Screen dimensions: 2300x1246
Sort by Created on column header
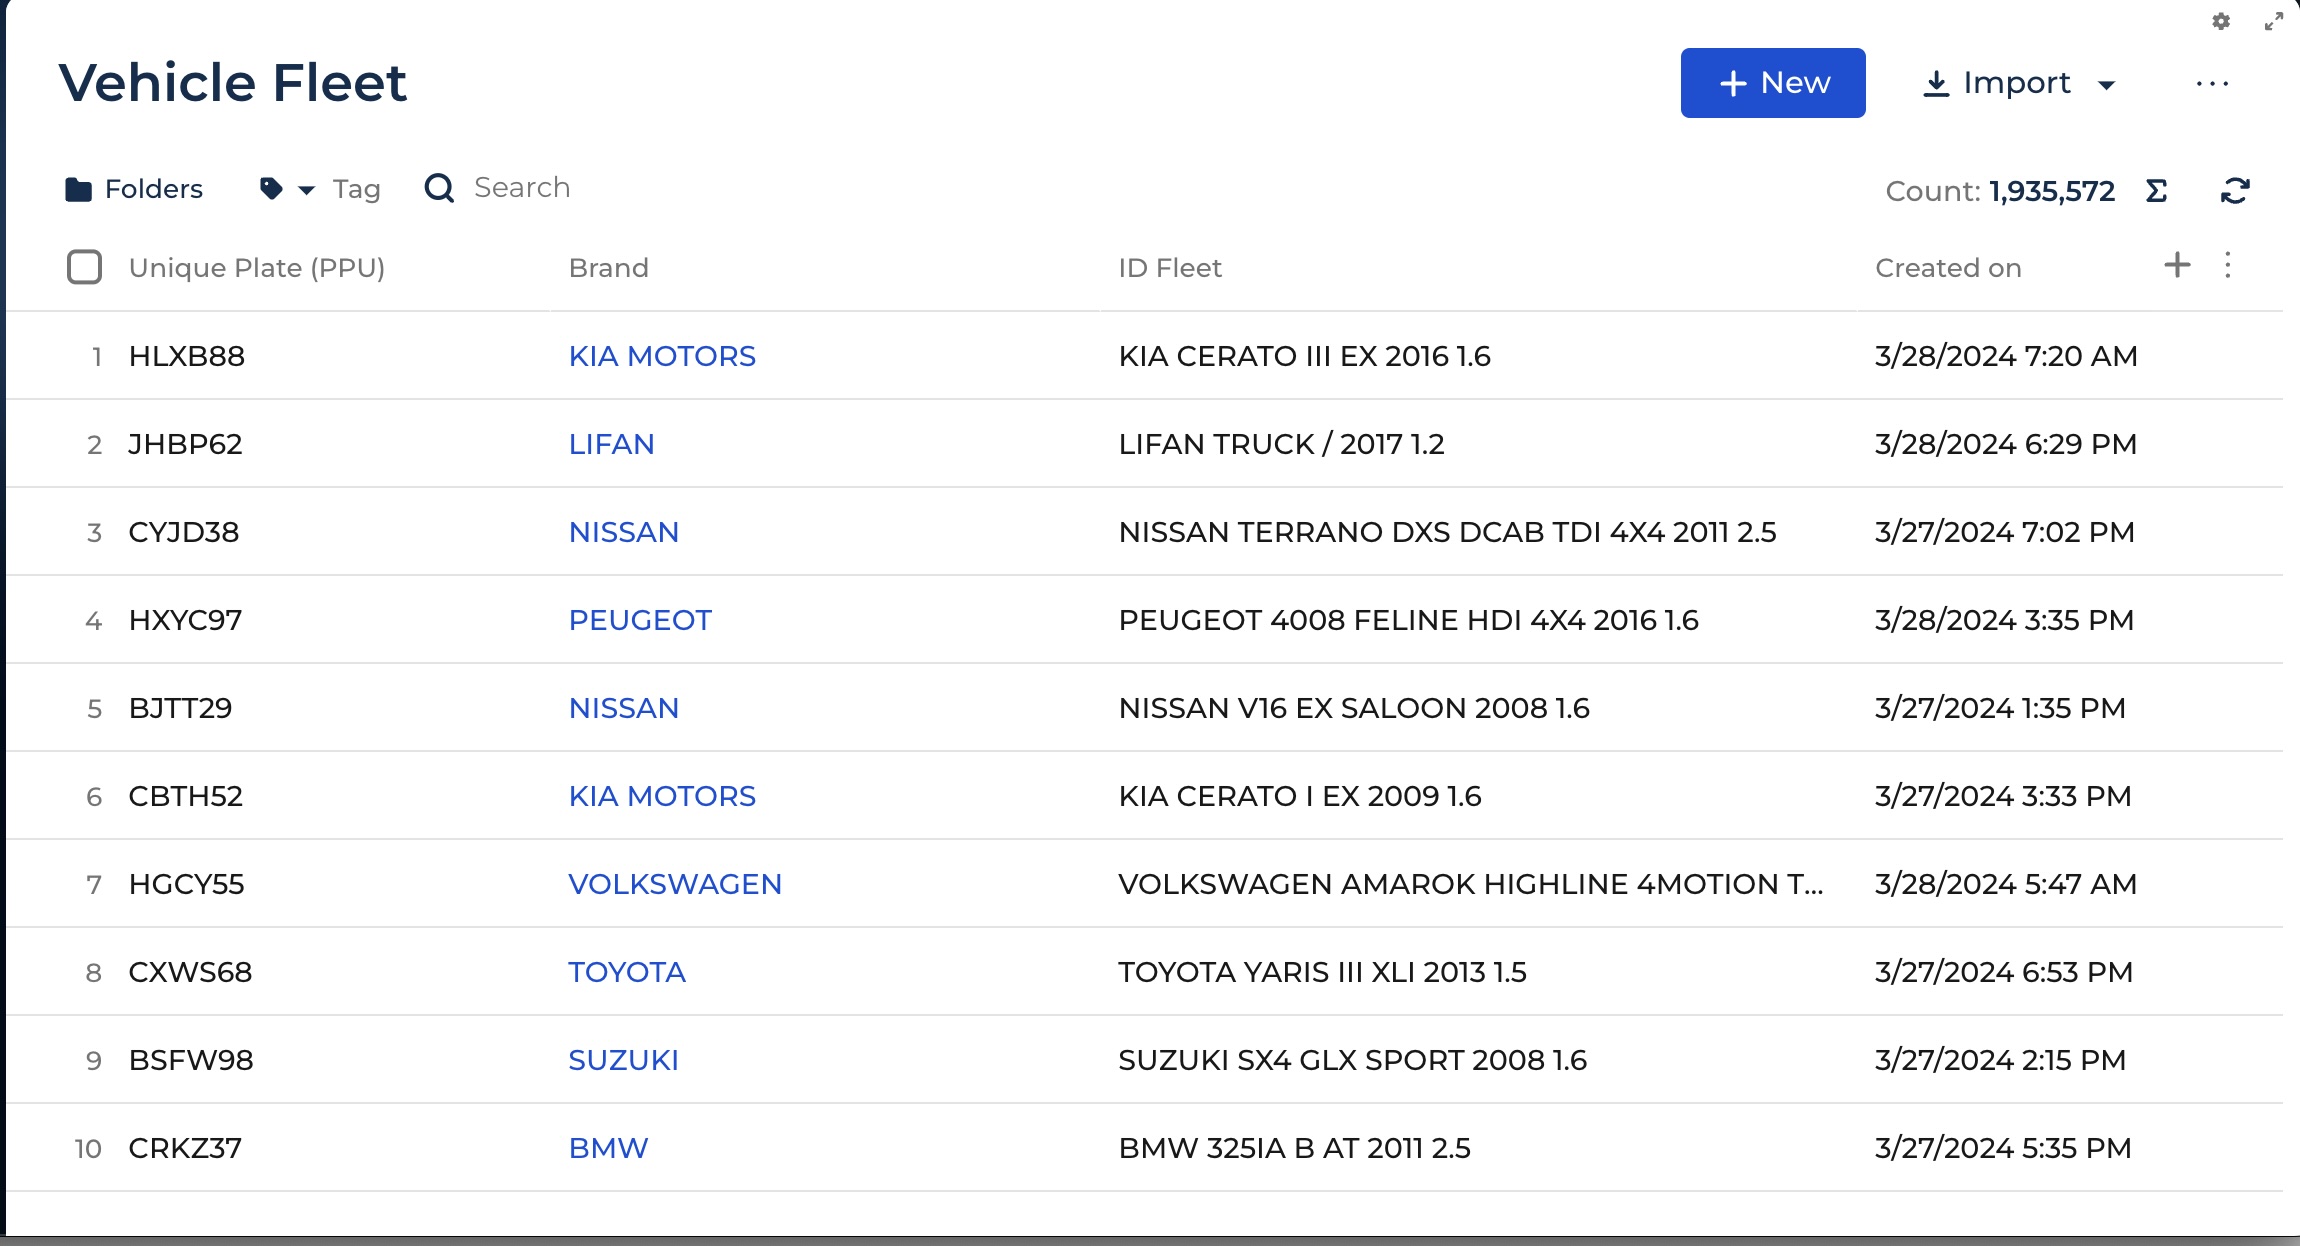pos(1948,268)
